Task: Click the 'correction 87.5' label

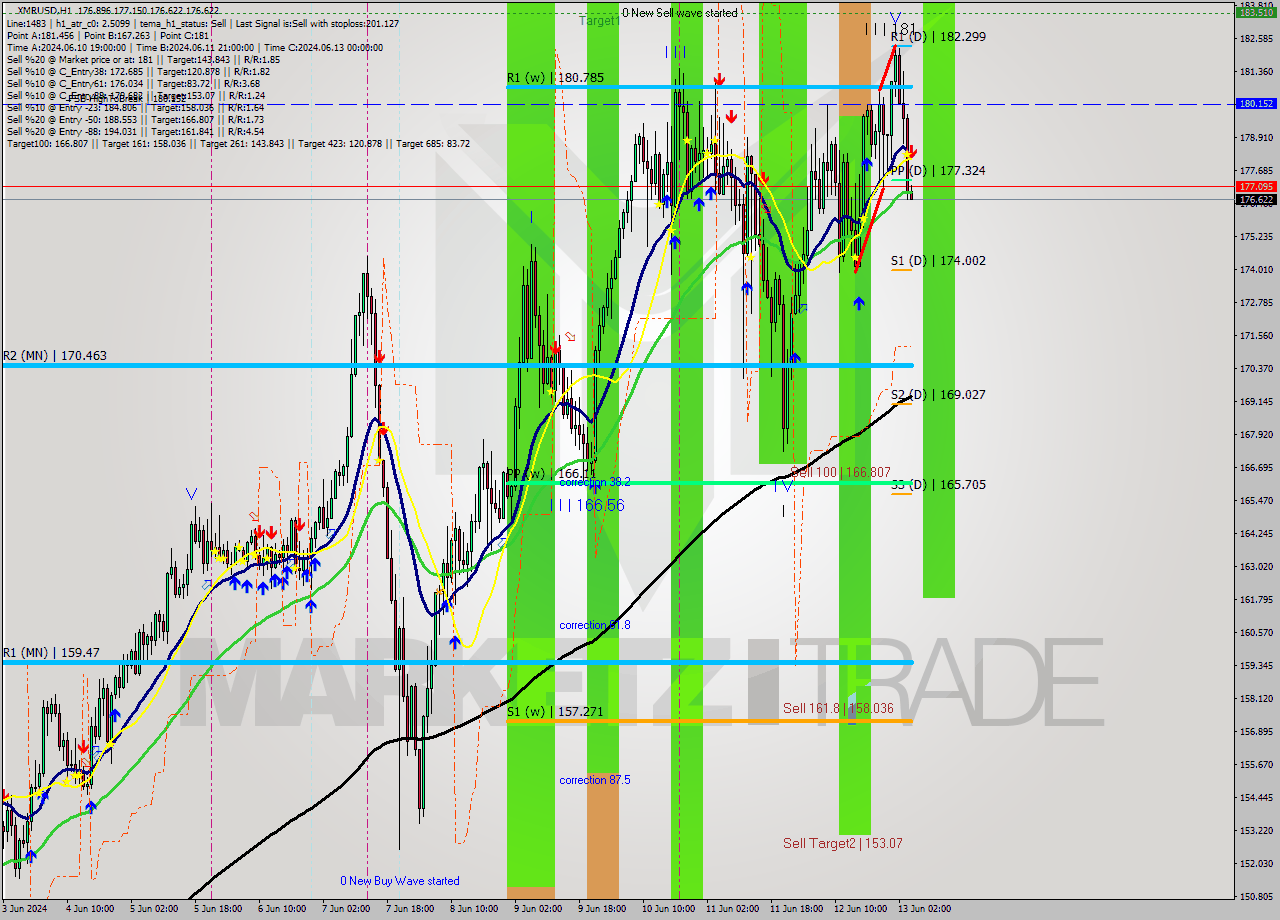Action: click(x=595, y=780)
